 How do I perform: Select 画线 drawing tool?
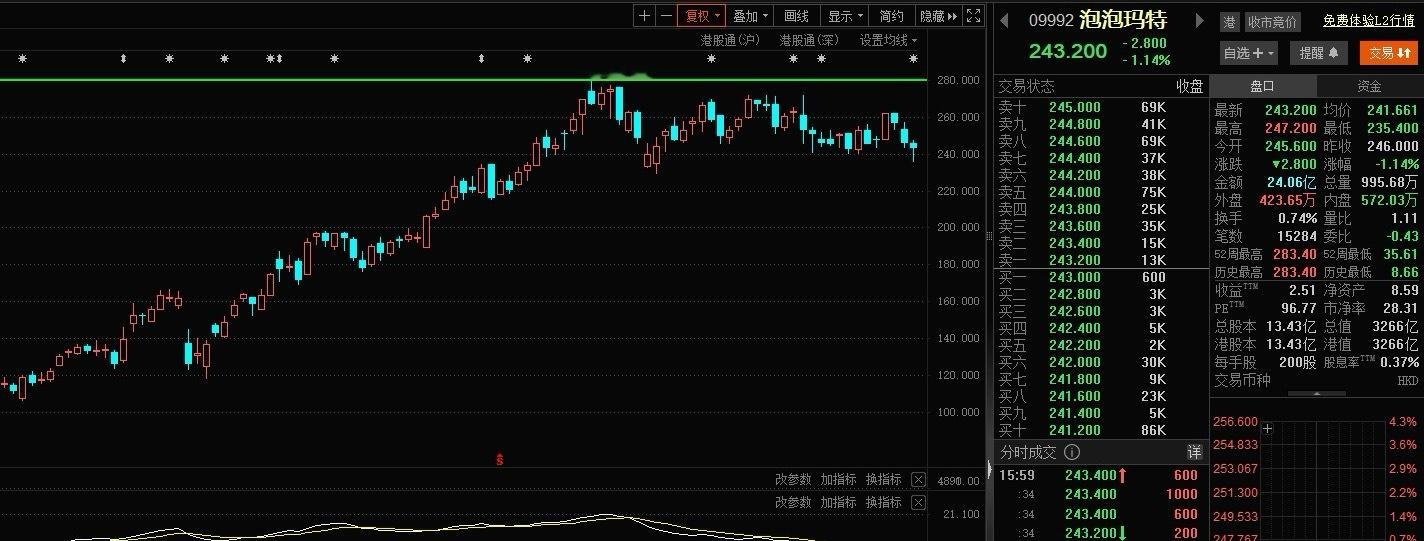(x=797, y=16)
